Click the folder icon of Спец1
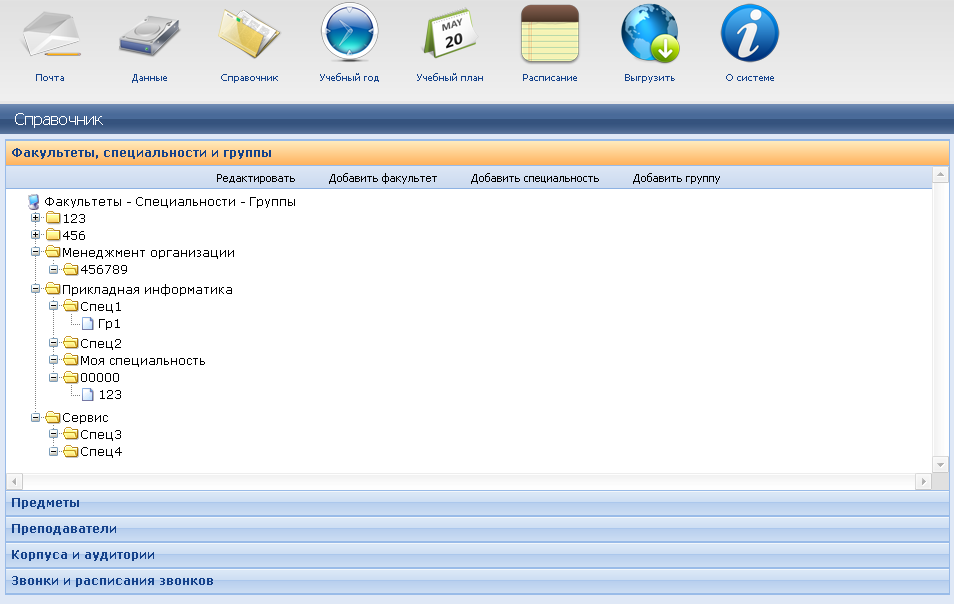 (71, 306)
